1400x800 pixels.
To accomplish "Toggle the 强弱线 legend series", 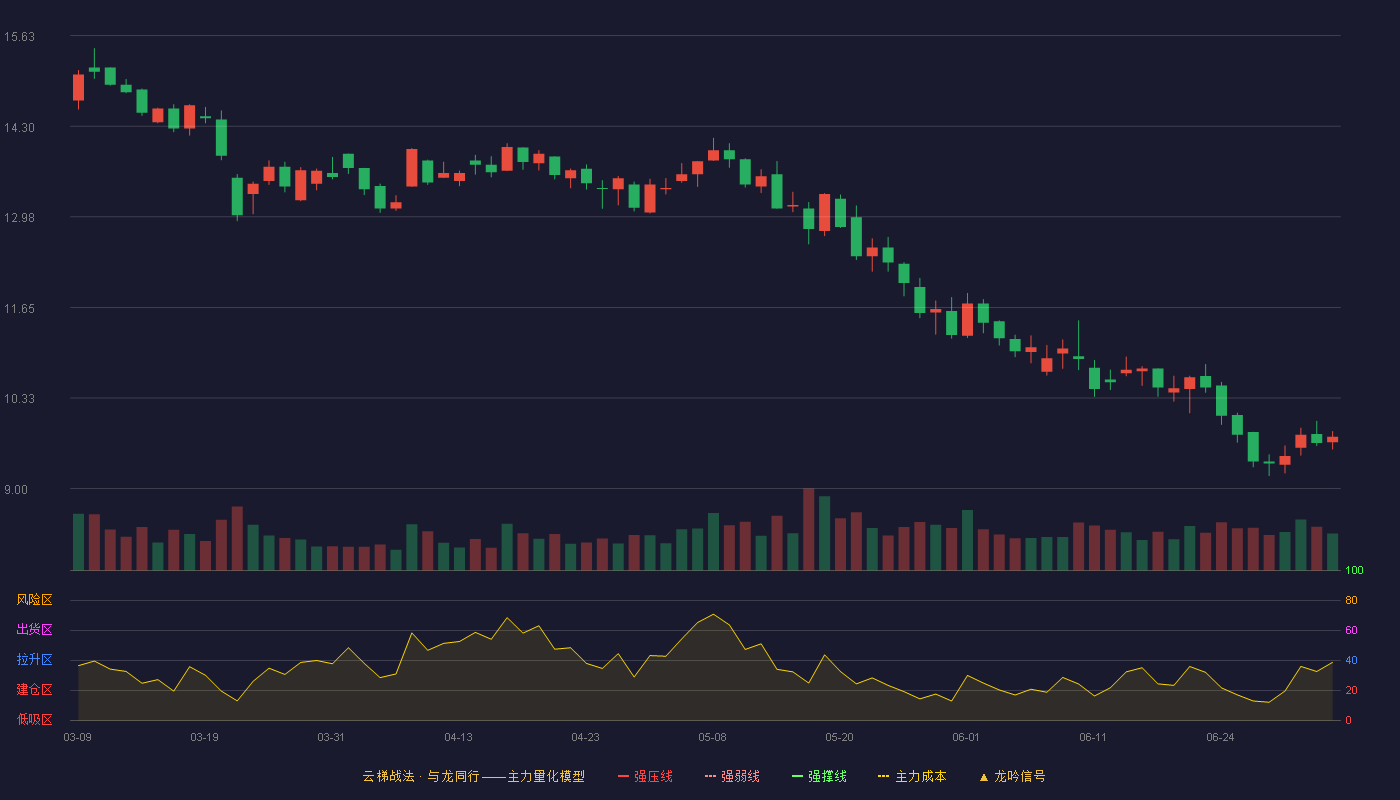I will click(732, 776).
